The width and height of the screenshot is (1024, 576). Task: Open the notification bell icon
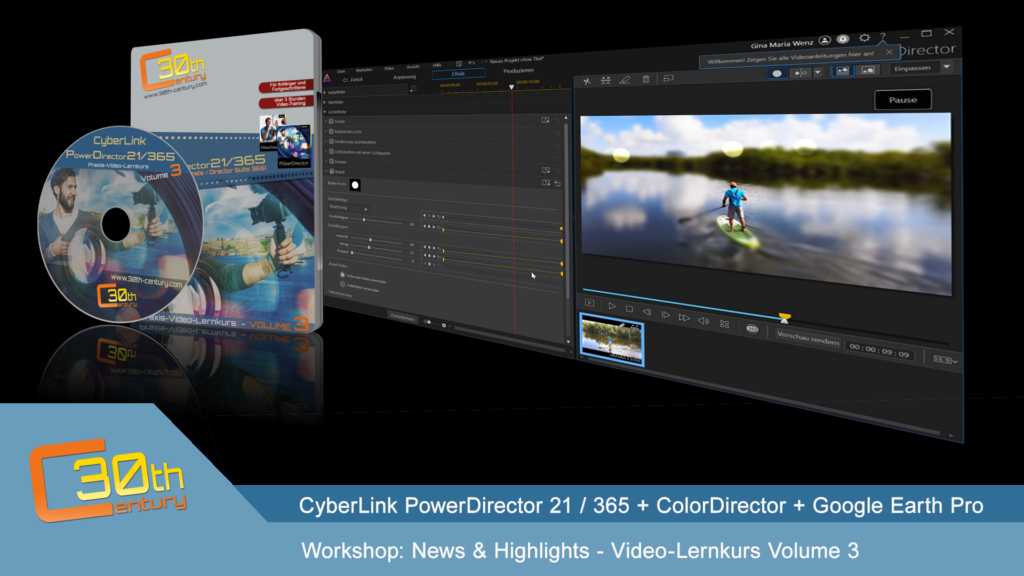coord(843,39)
